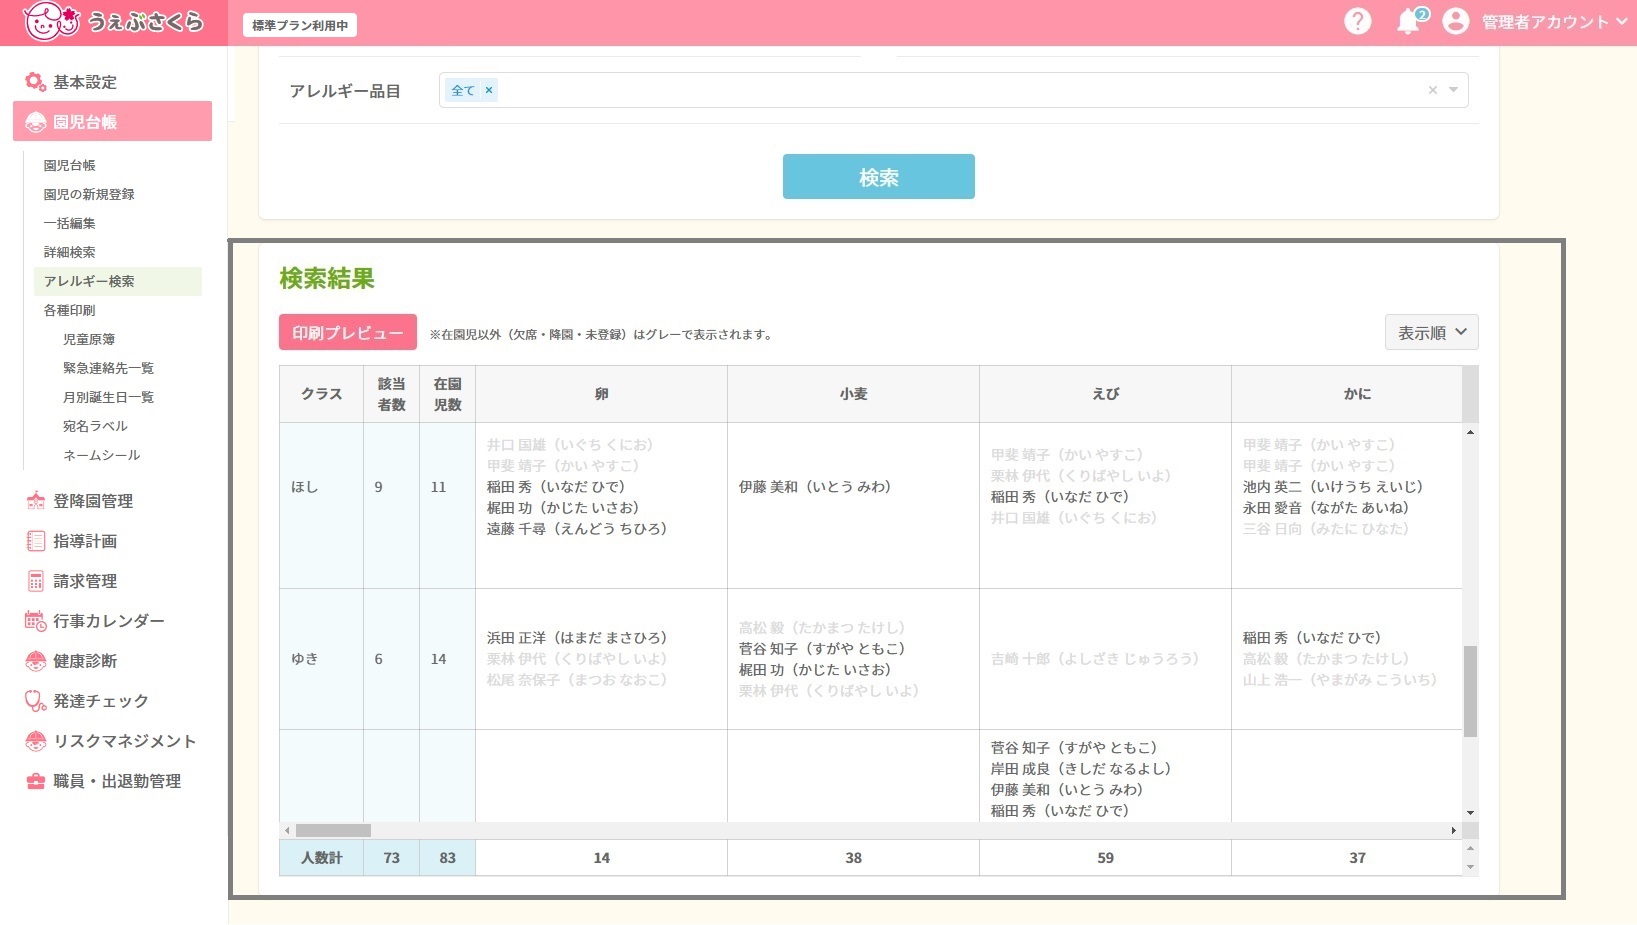Click the 検索 button

[x=878, y=176]
